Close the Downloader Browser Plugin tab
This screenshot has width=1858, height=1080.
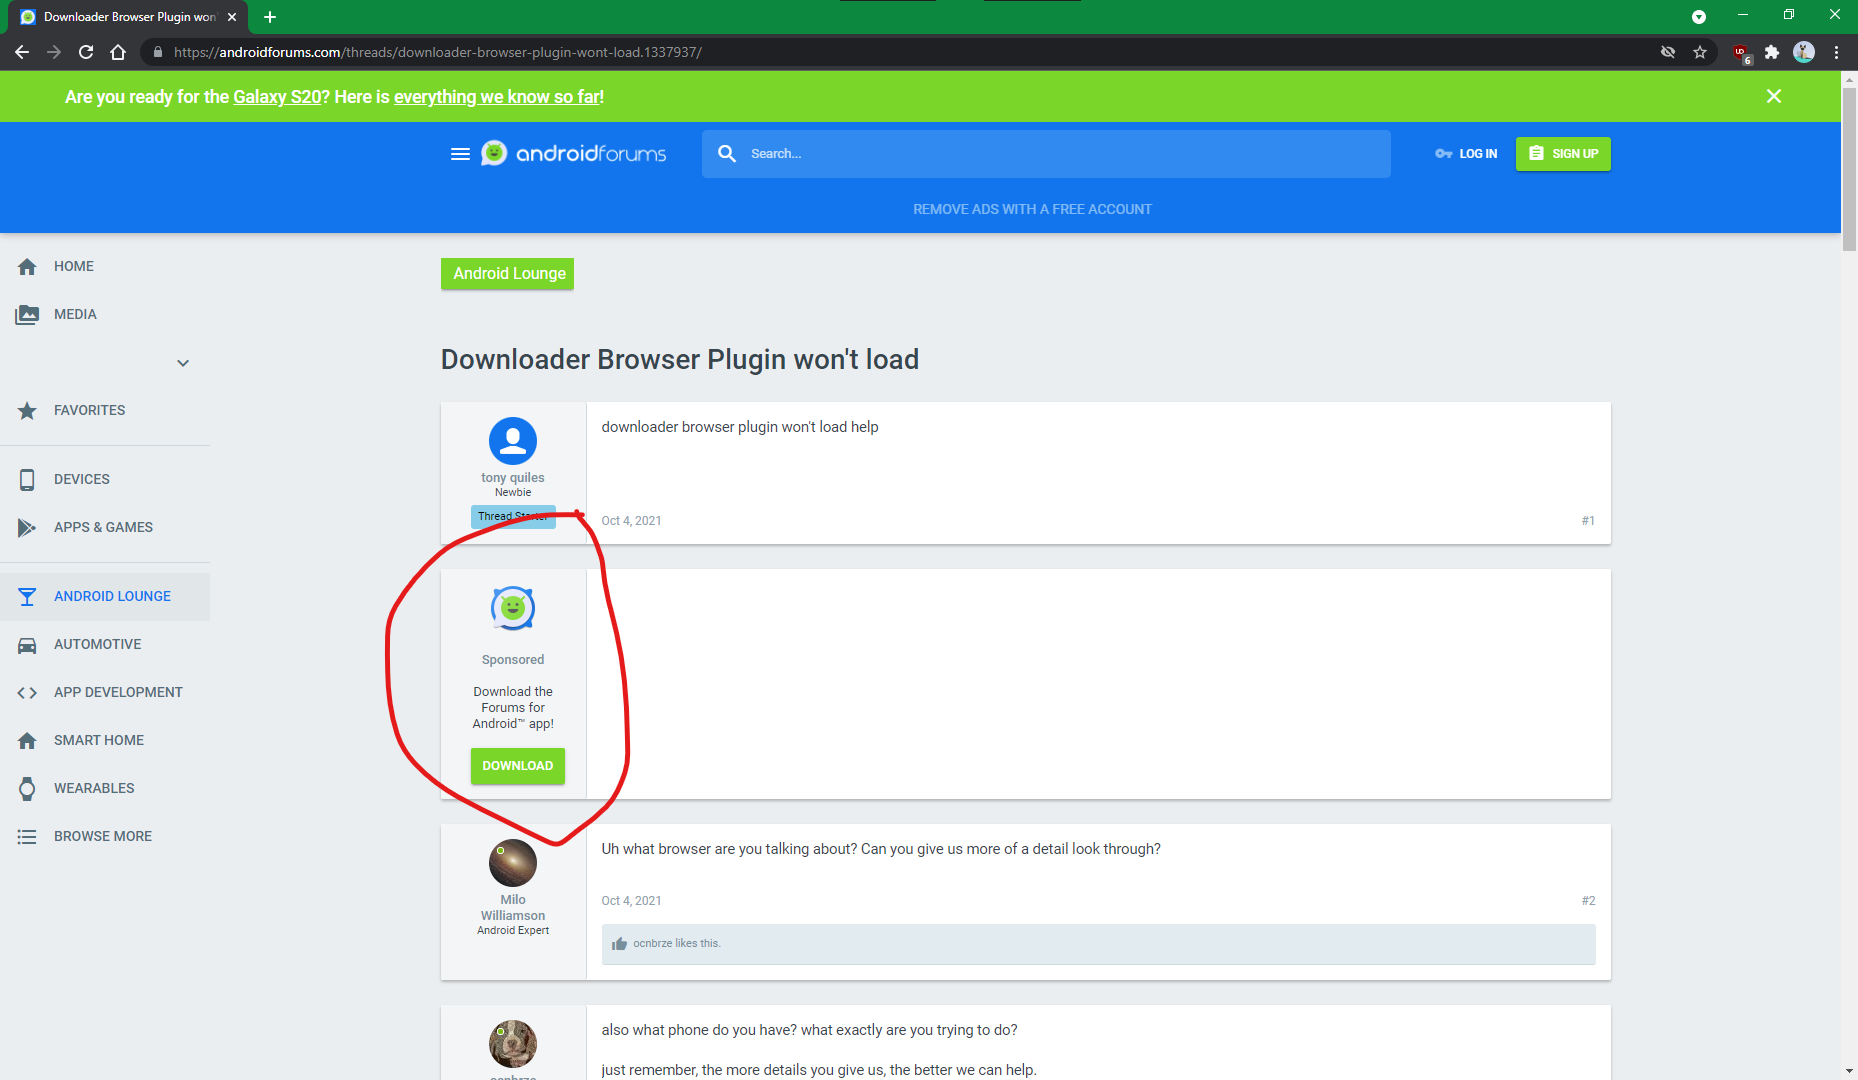[x=232, y=17]
